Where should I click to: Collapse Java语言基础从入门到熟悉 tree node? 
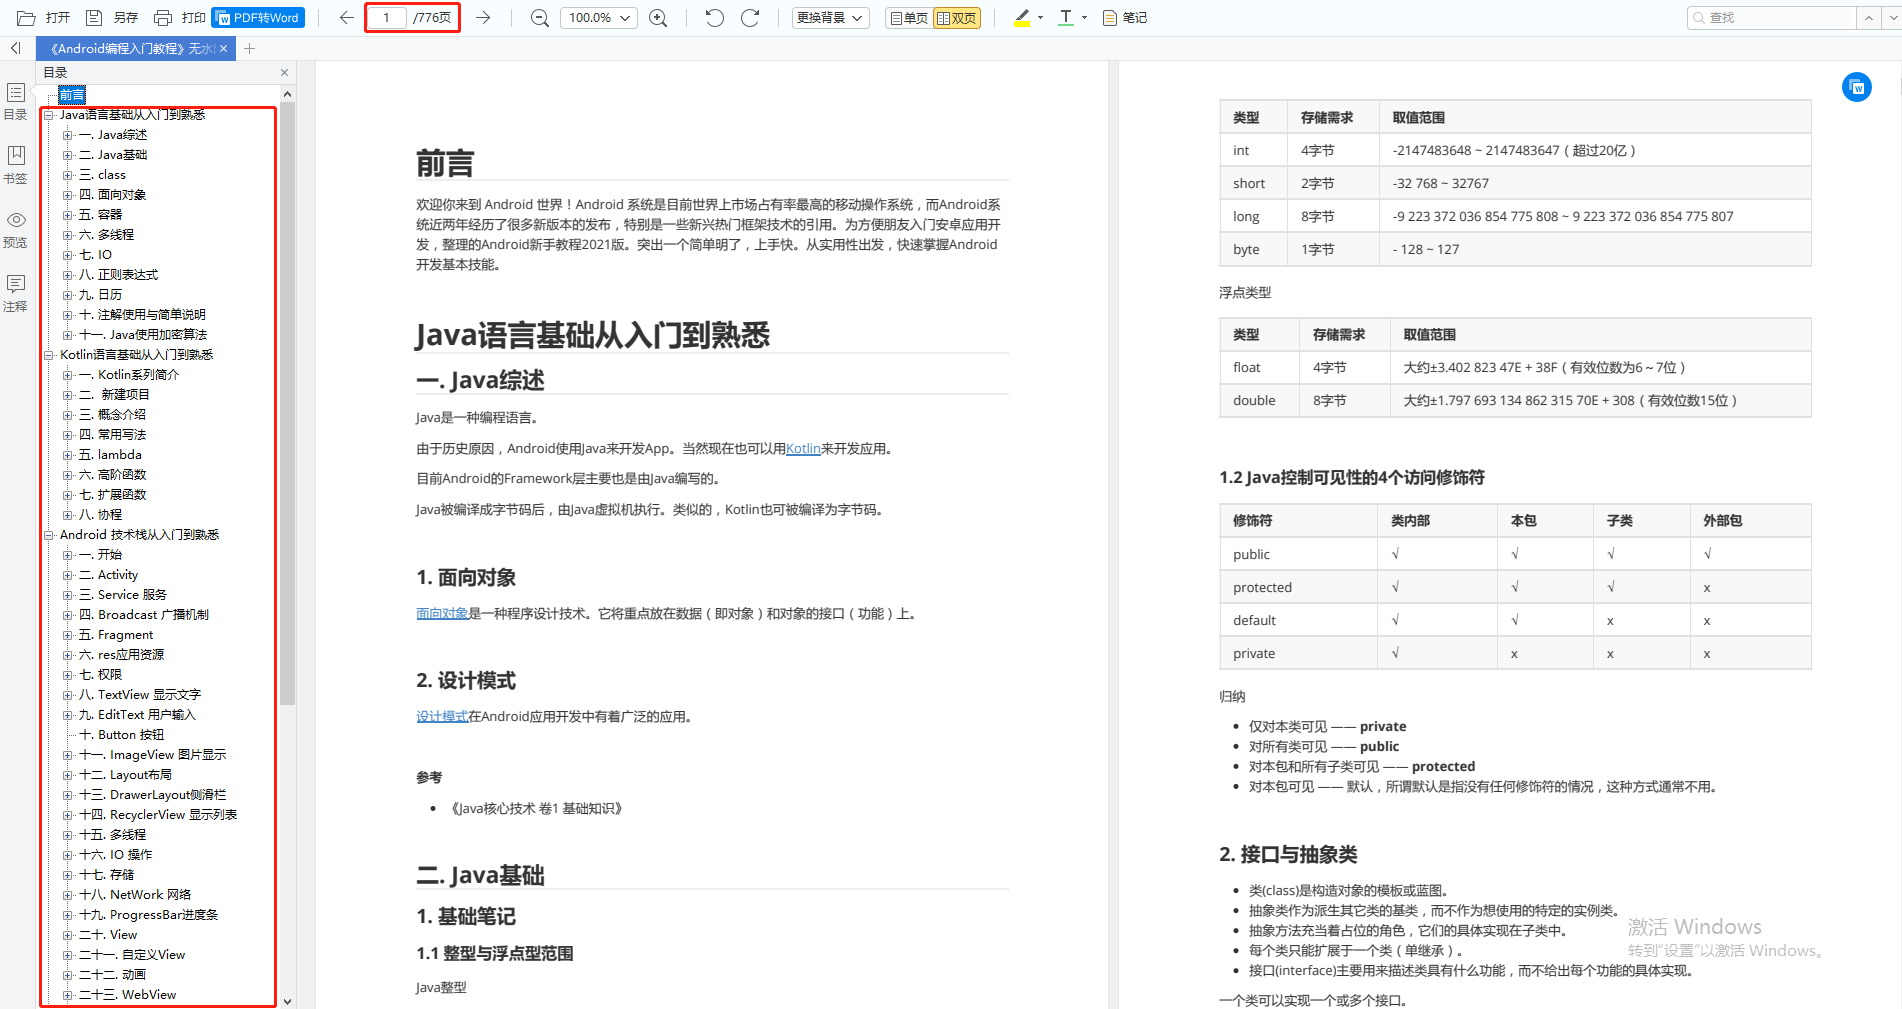tap(49, 115)
